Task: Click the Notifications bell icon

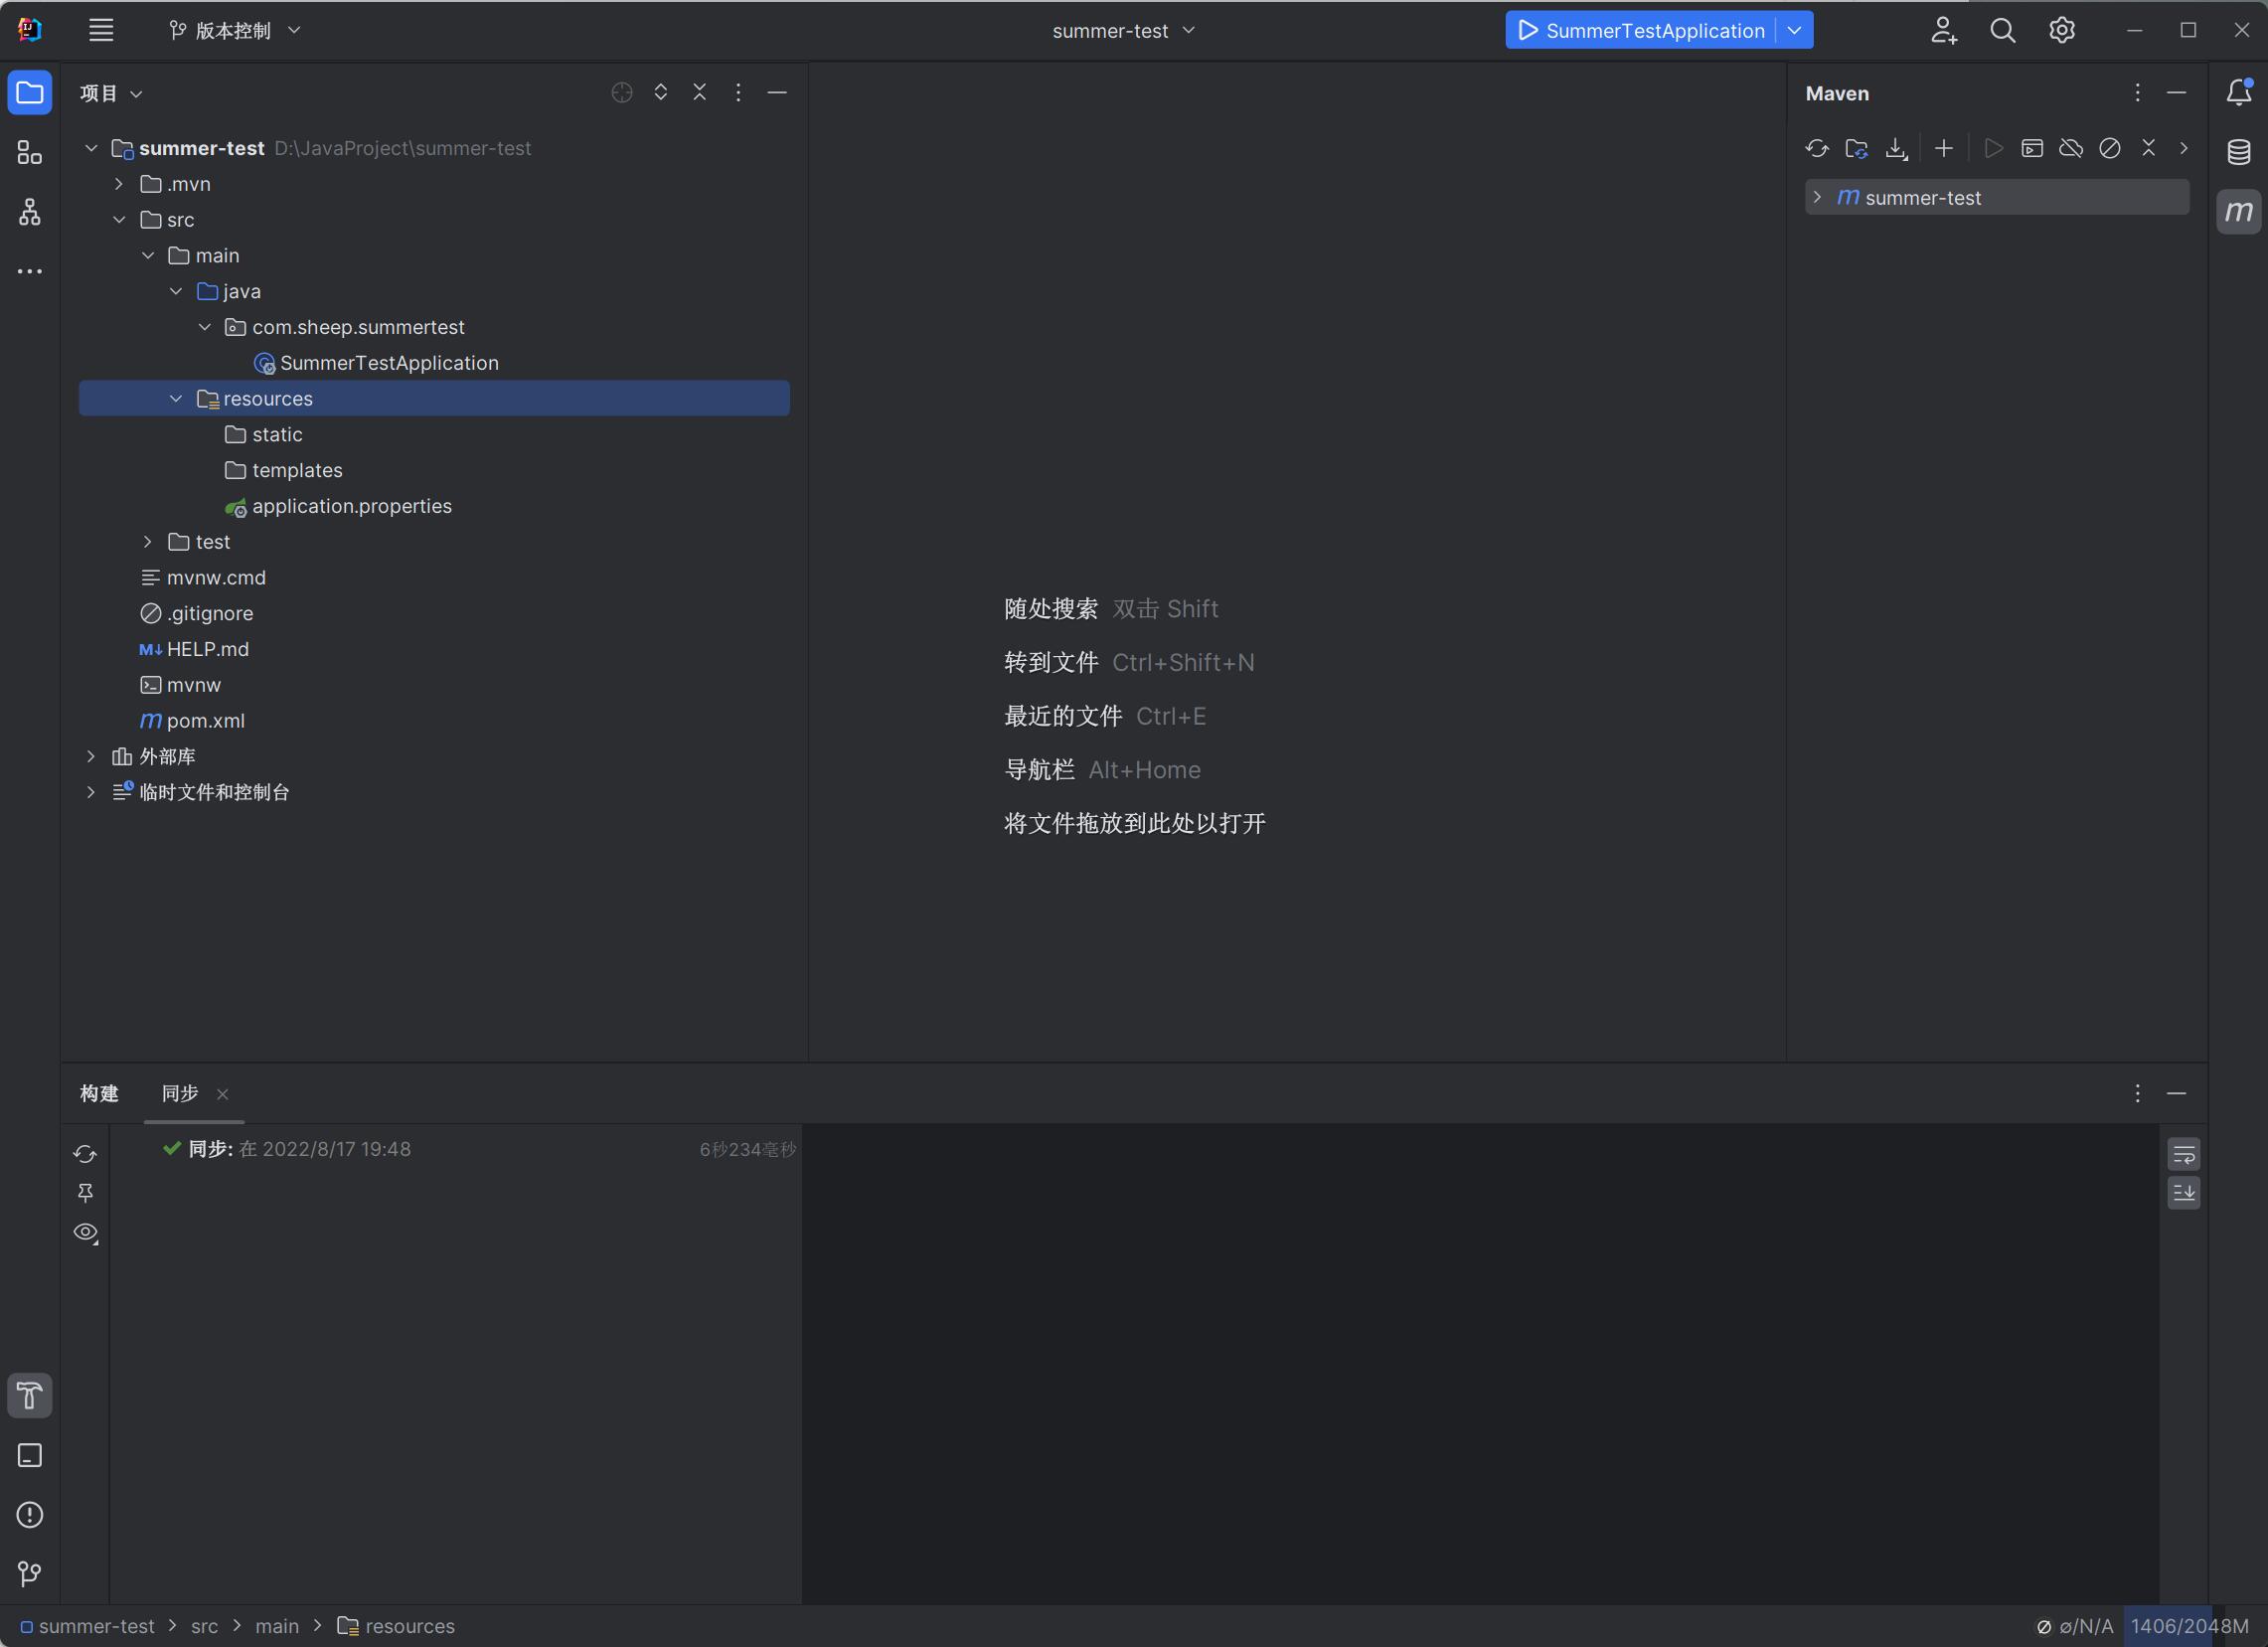Action: 2238,92
